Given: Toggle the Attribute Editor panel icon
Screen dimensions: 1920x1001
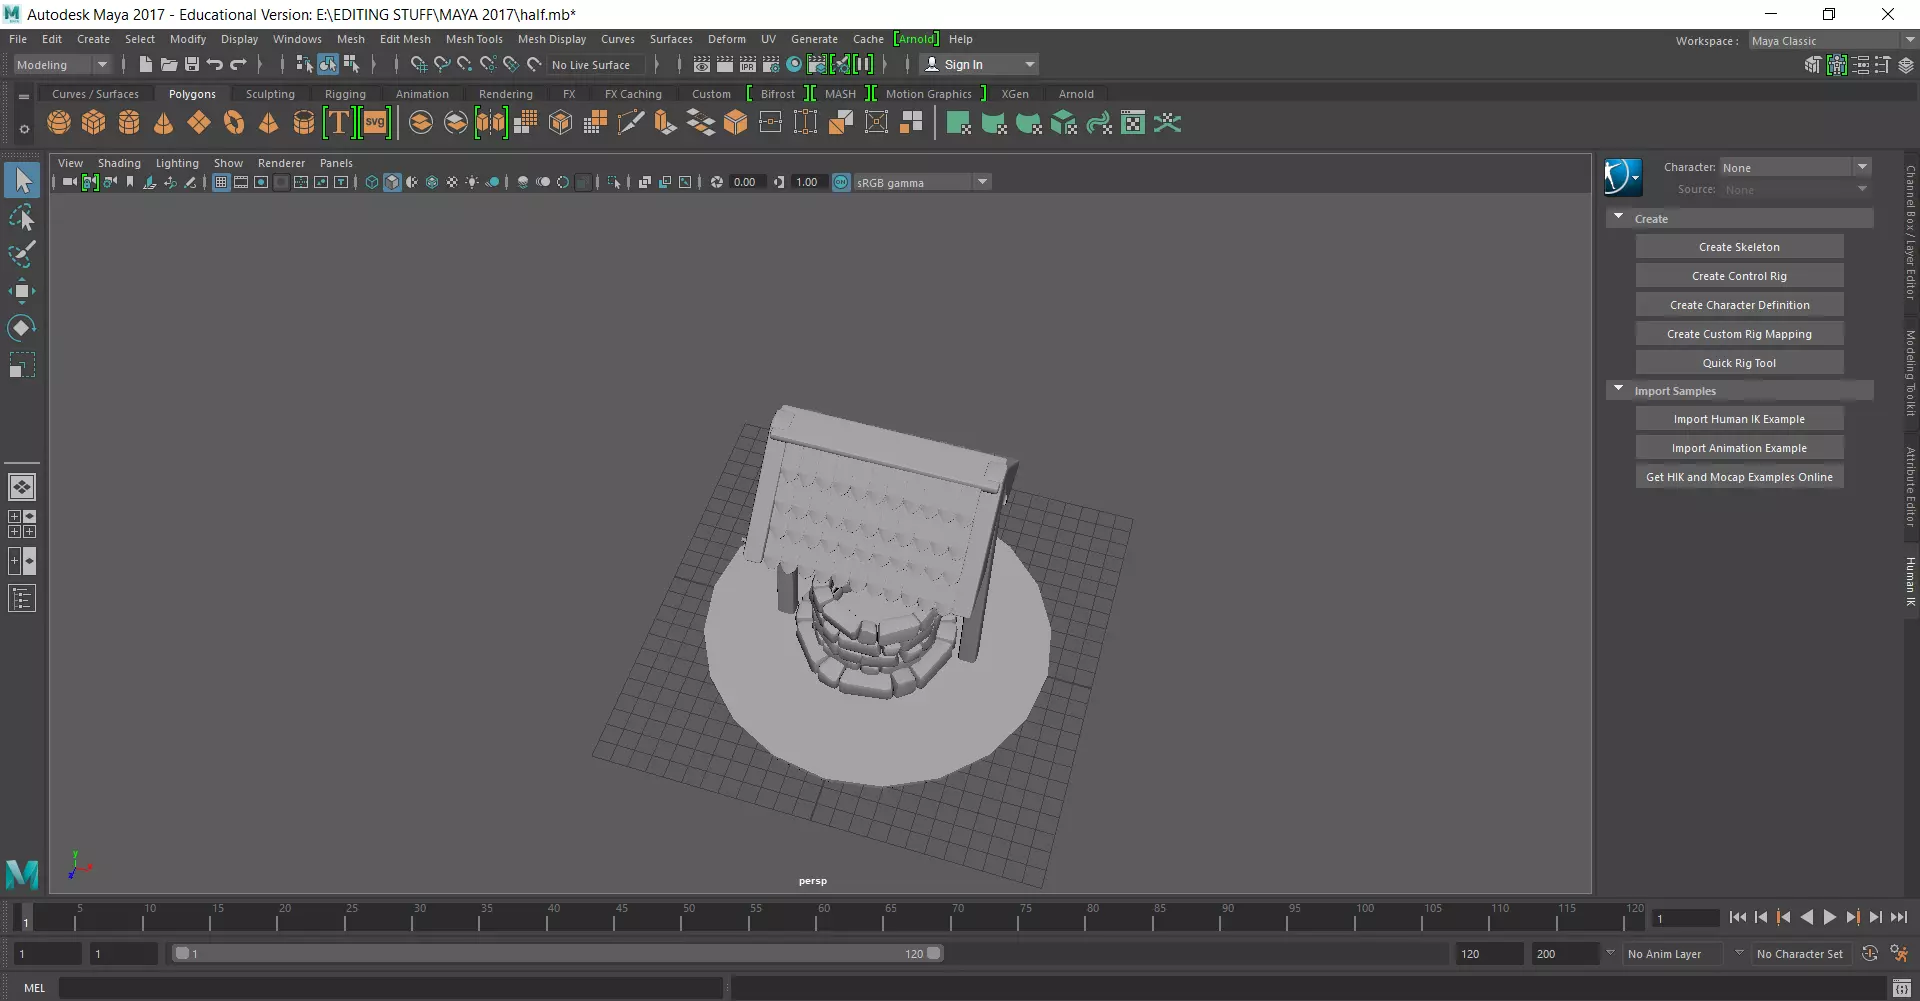Looking at the screenshot, I should [1860, 65].
